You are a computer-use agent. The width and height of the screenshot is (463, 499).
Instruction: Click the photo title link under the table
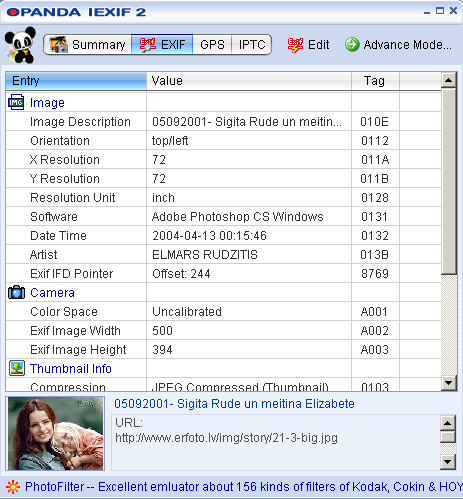tap(234, 404)
